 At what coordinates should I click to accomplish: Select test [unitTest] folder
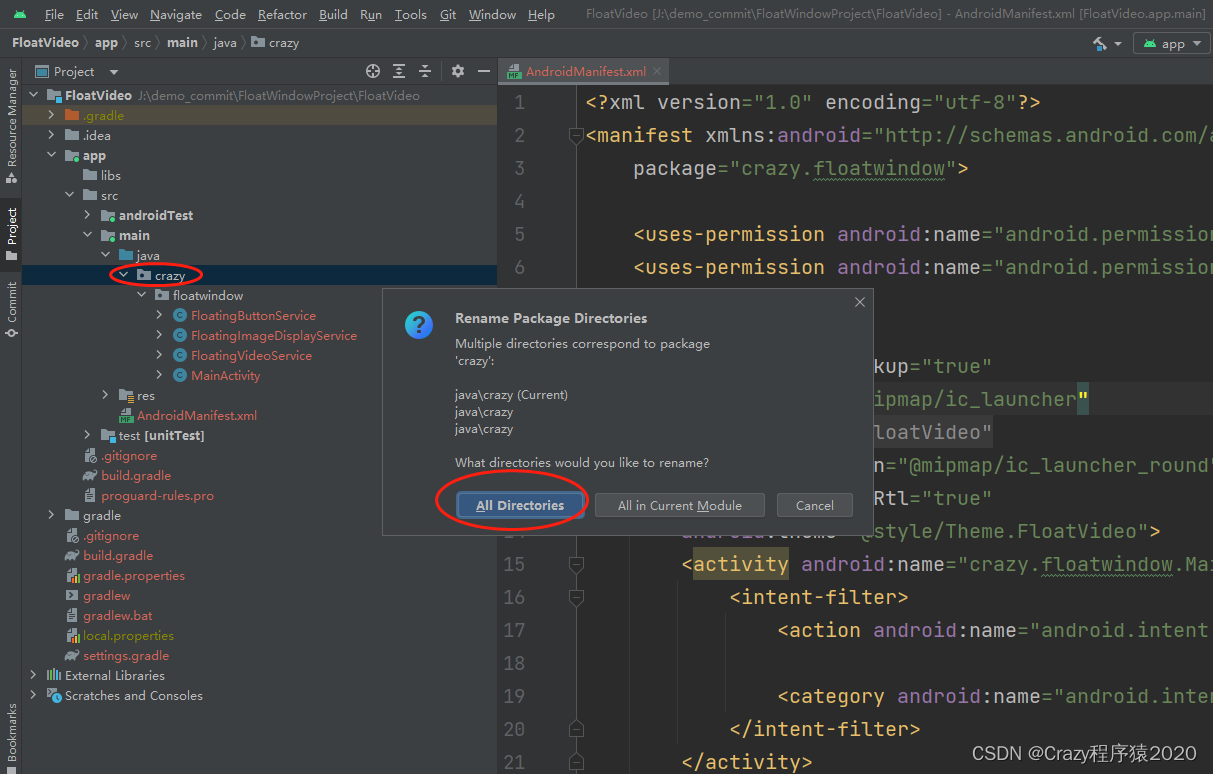(161, 435)
